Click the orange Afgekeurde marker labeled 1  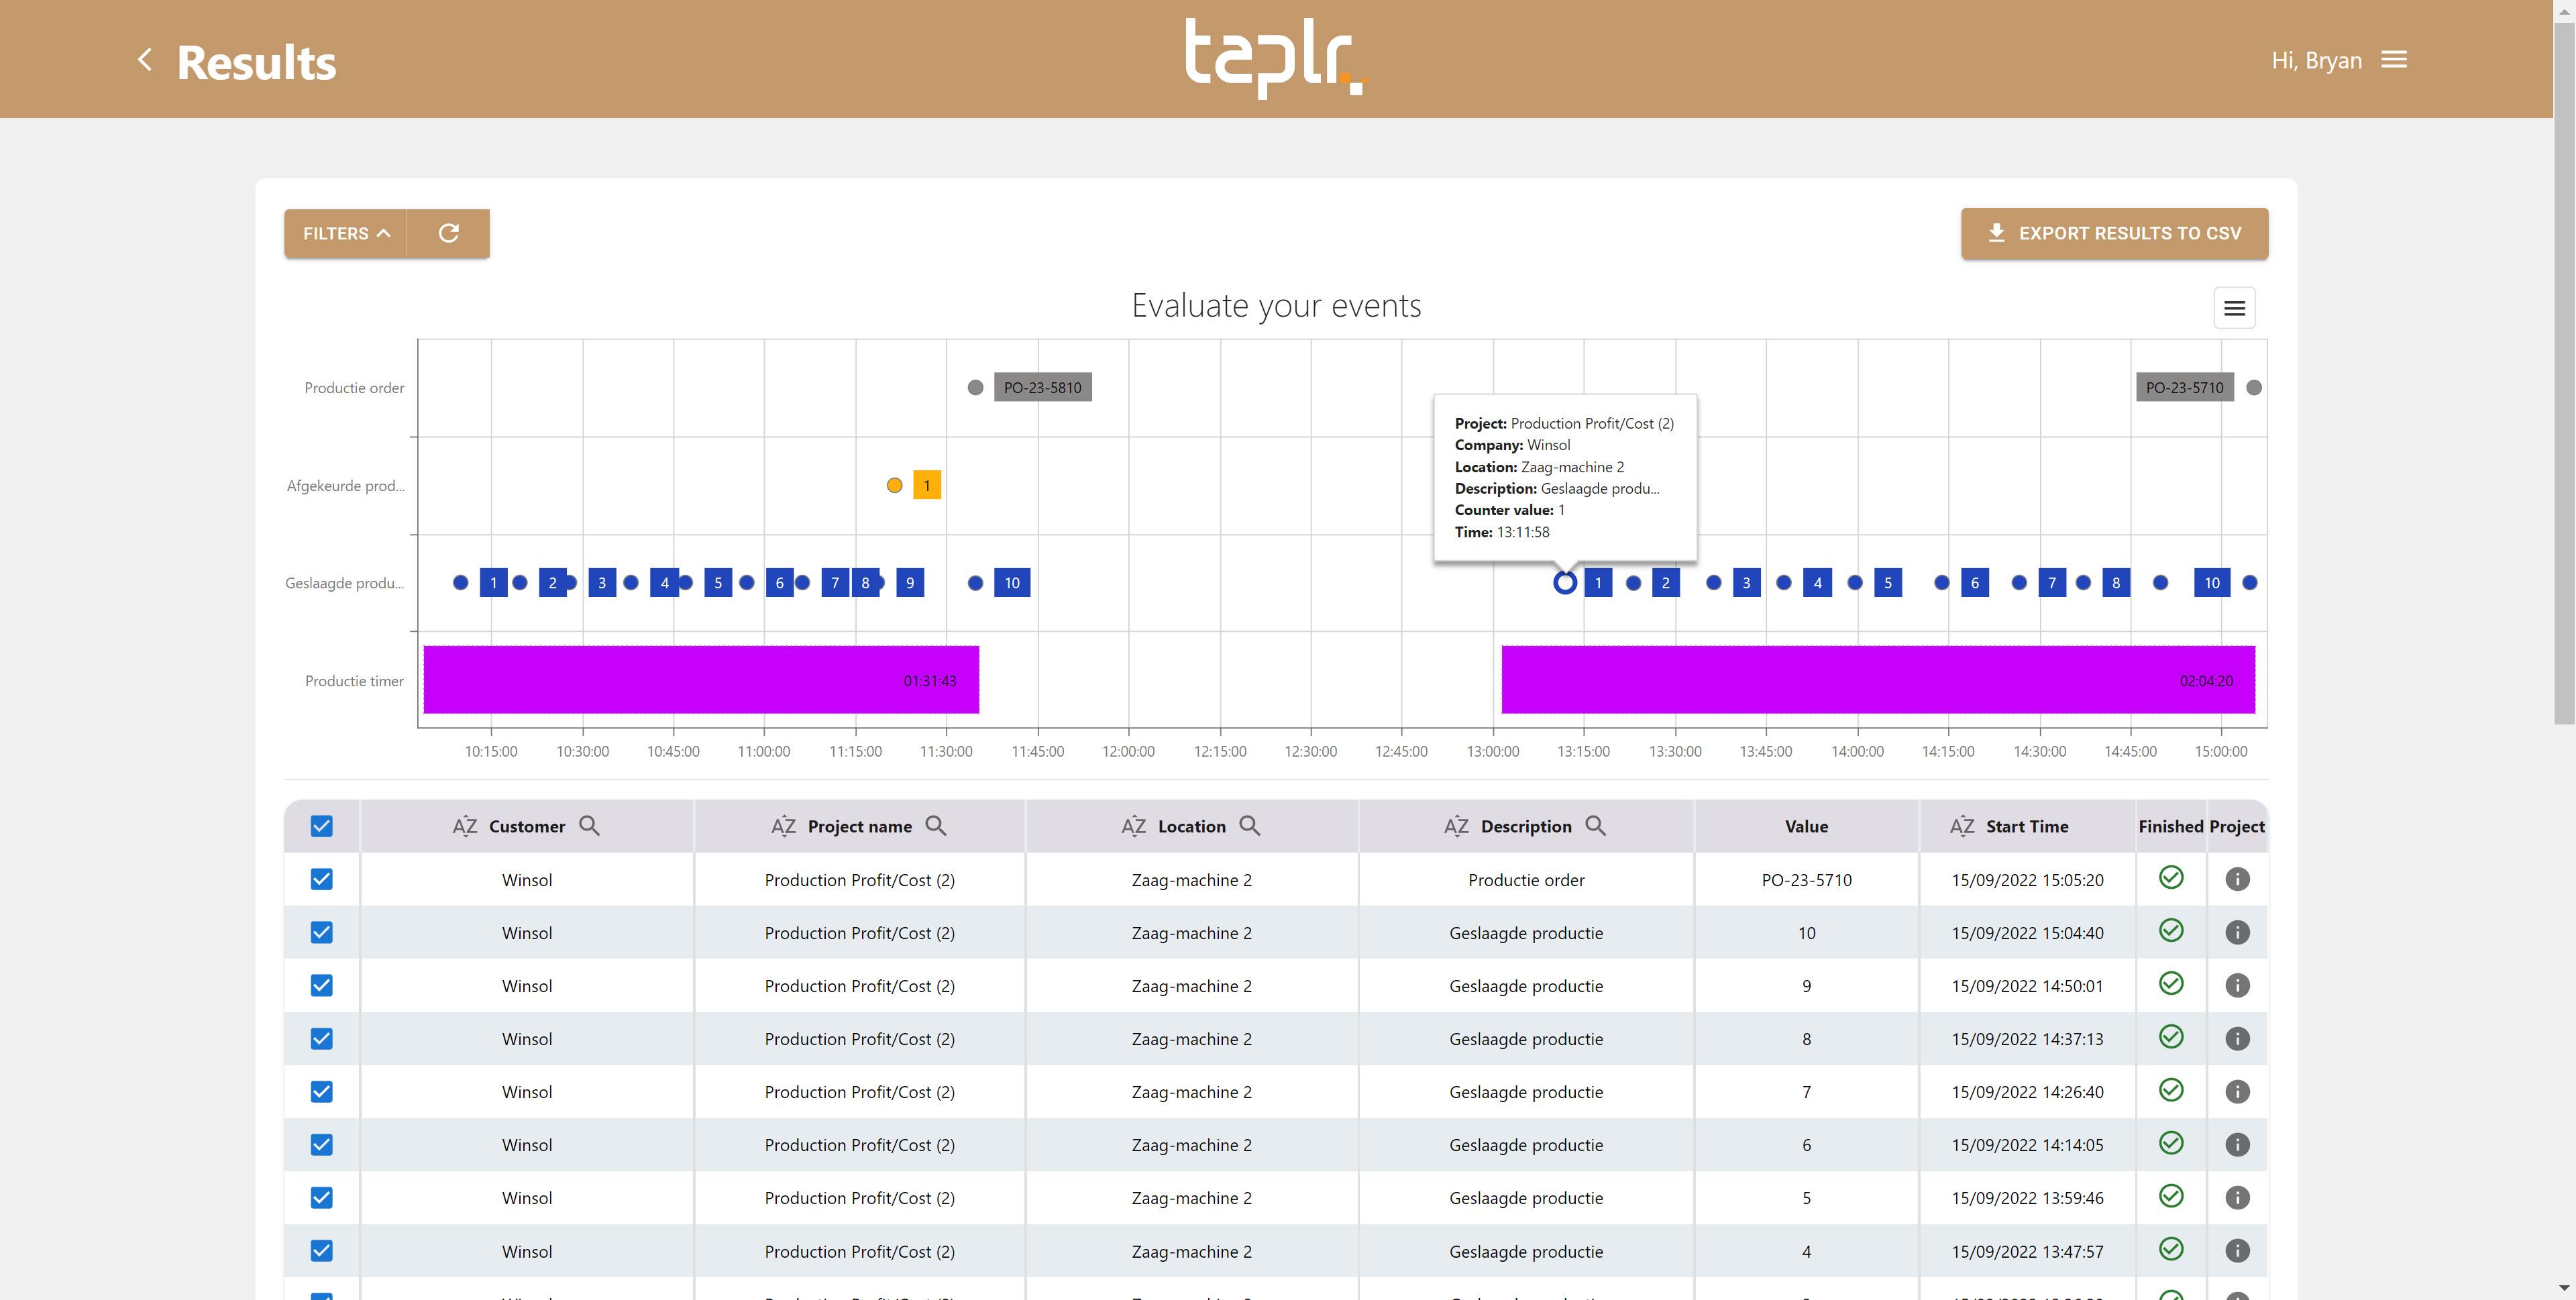pyautogui.click(x=927, y=486)
